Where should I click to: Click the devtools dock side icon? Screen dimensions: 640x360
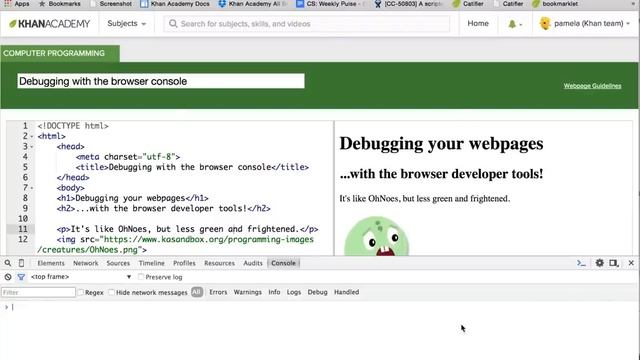click(613, 263)
